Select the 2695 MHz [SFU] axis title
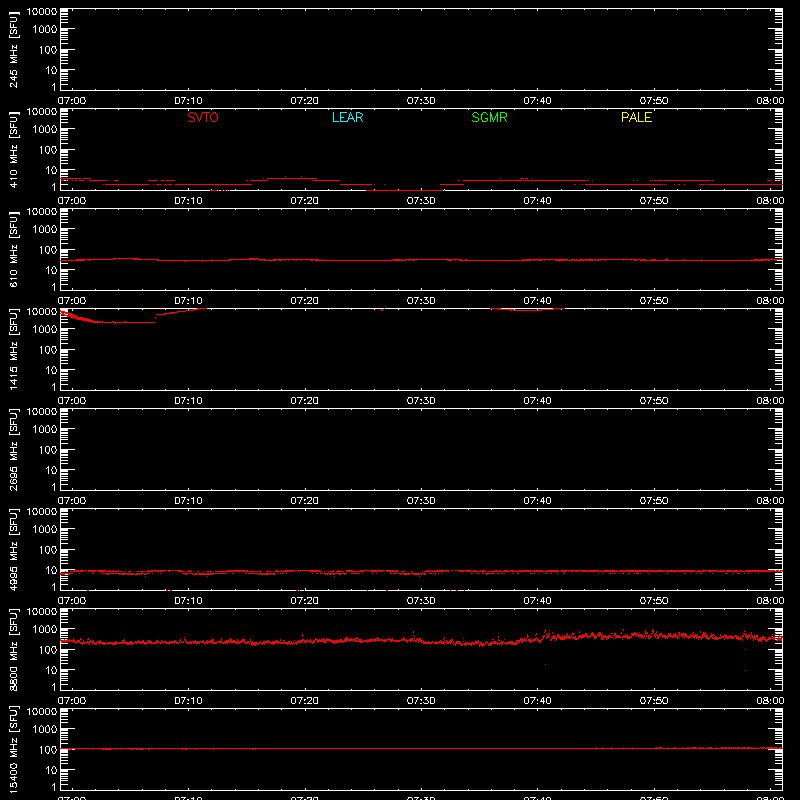Screen dimensions: 800x800 pyautogui.click(x=13, y=449)
